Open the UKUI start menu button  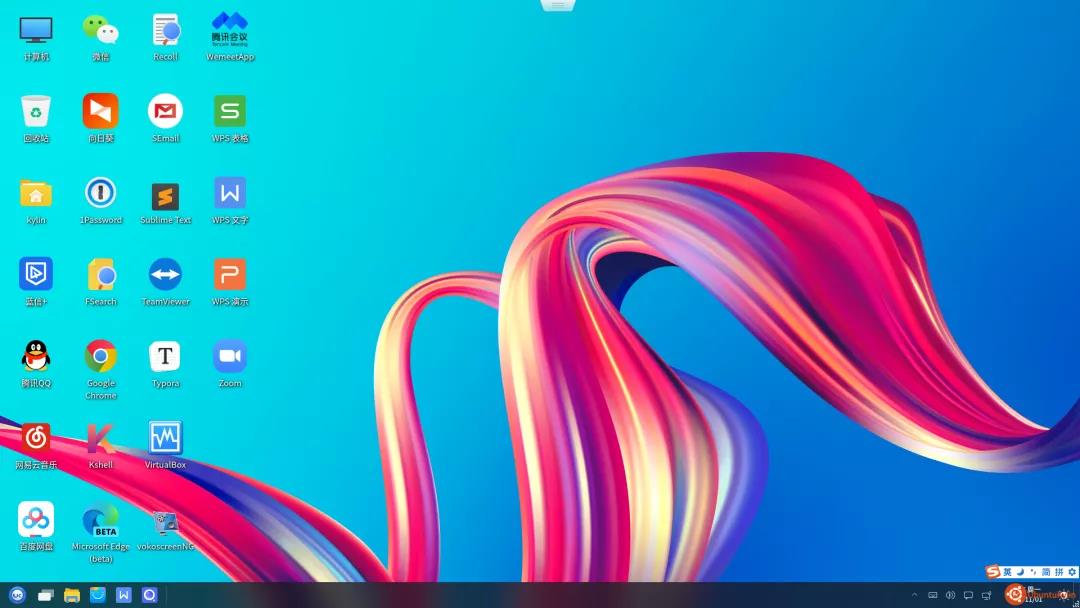tap(16, 595)
